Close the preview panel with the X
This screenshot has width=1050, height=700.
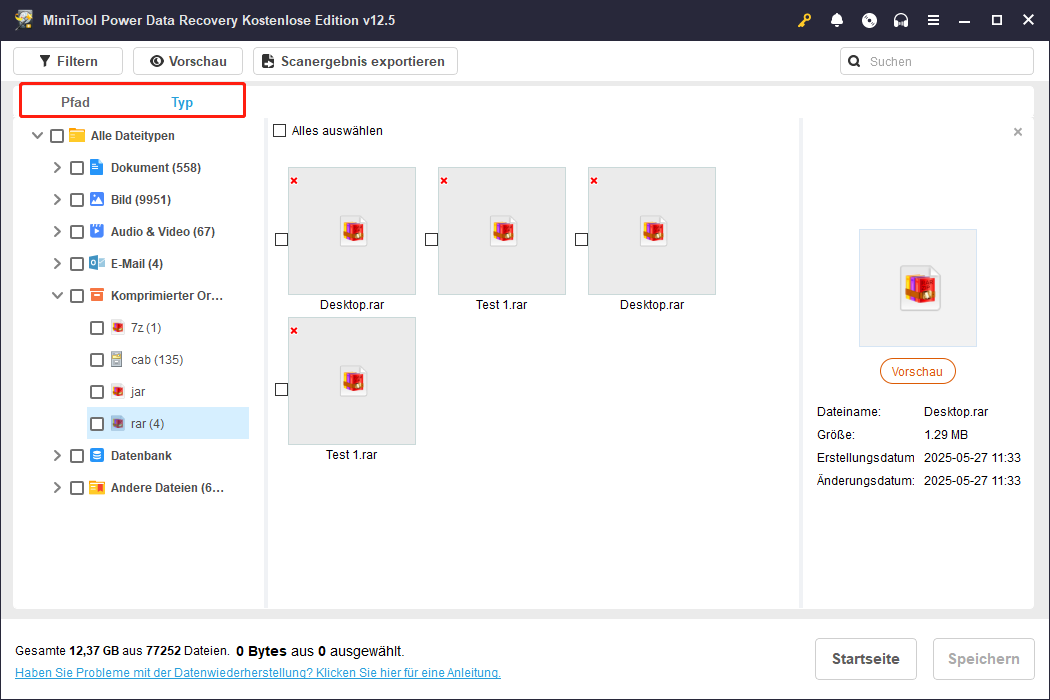(x=1018, y=132)
